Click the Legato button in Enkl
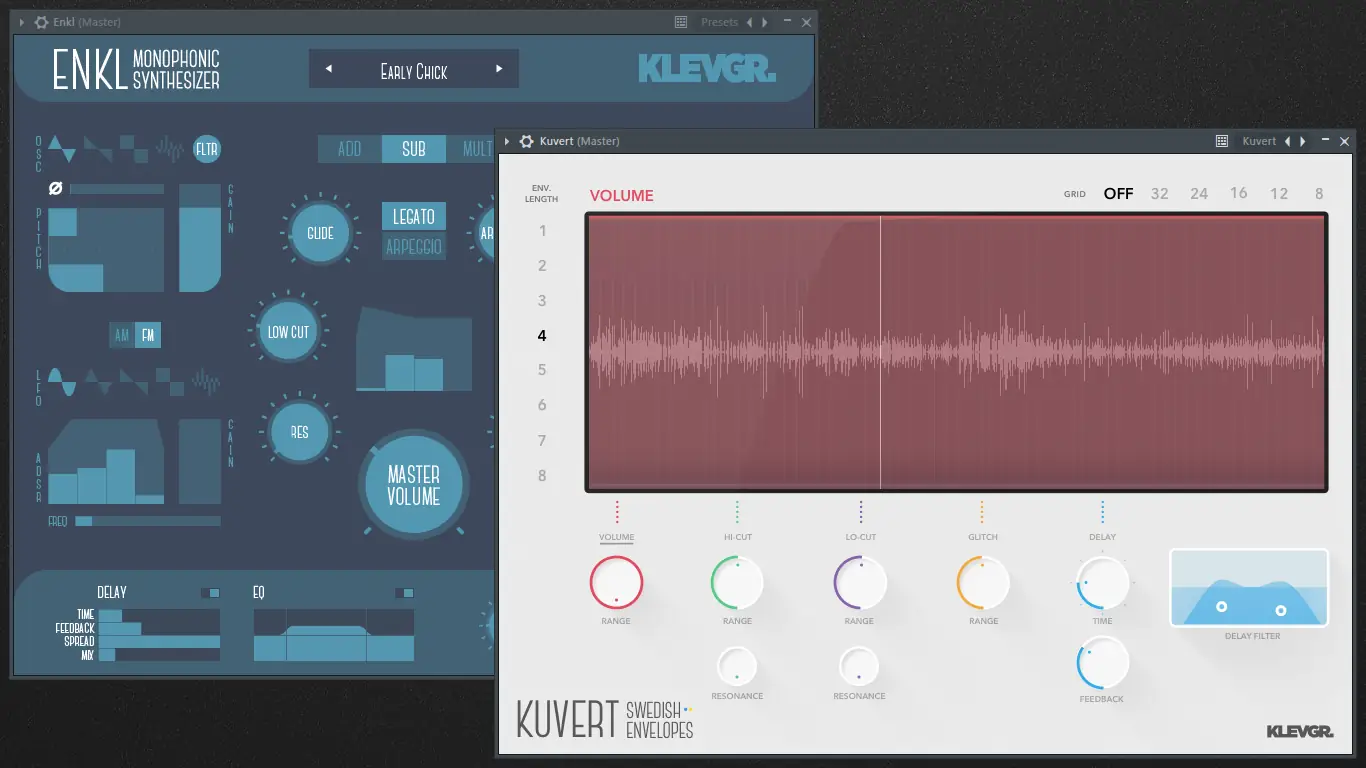The image size is (1366, 768). coord(413,216)
